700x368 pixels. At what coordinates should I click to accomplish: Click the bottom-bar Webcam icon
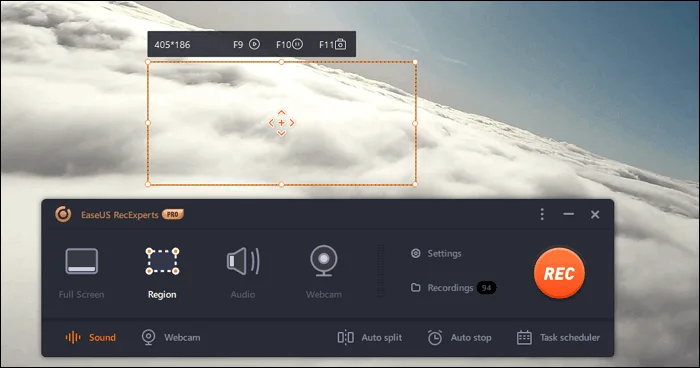point(149,337)
